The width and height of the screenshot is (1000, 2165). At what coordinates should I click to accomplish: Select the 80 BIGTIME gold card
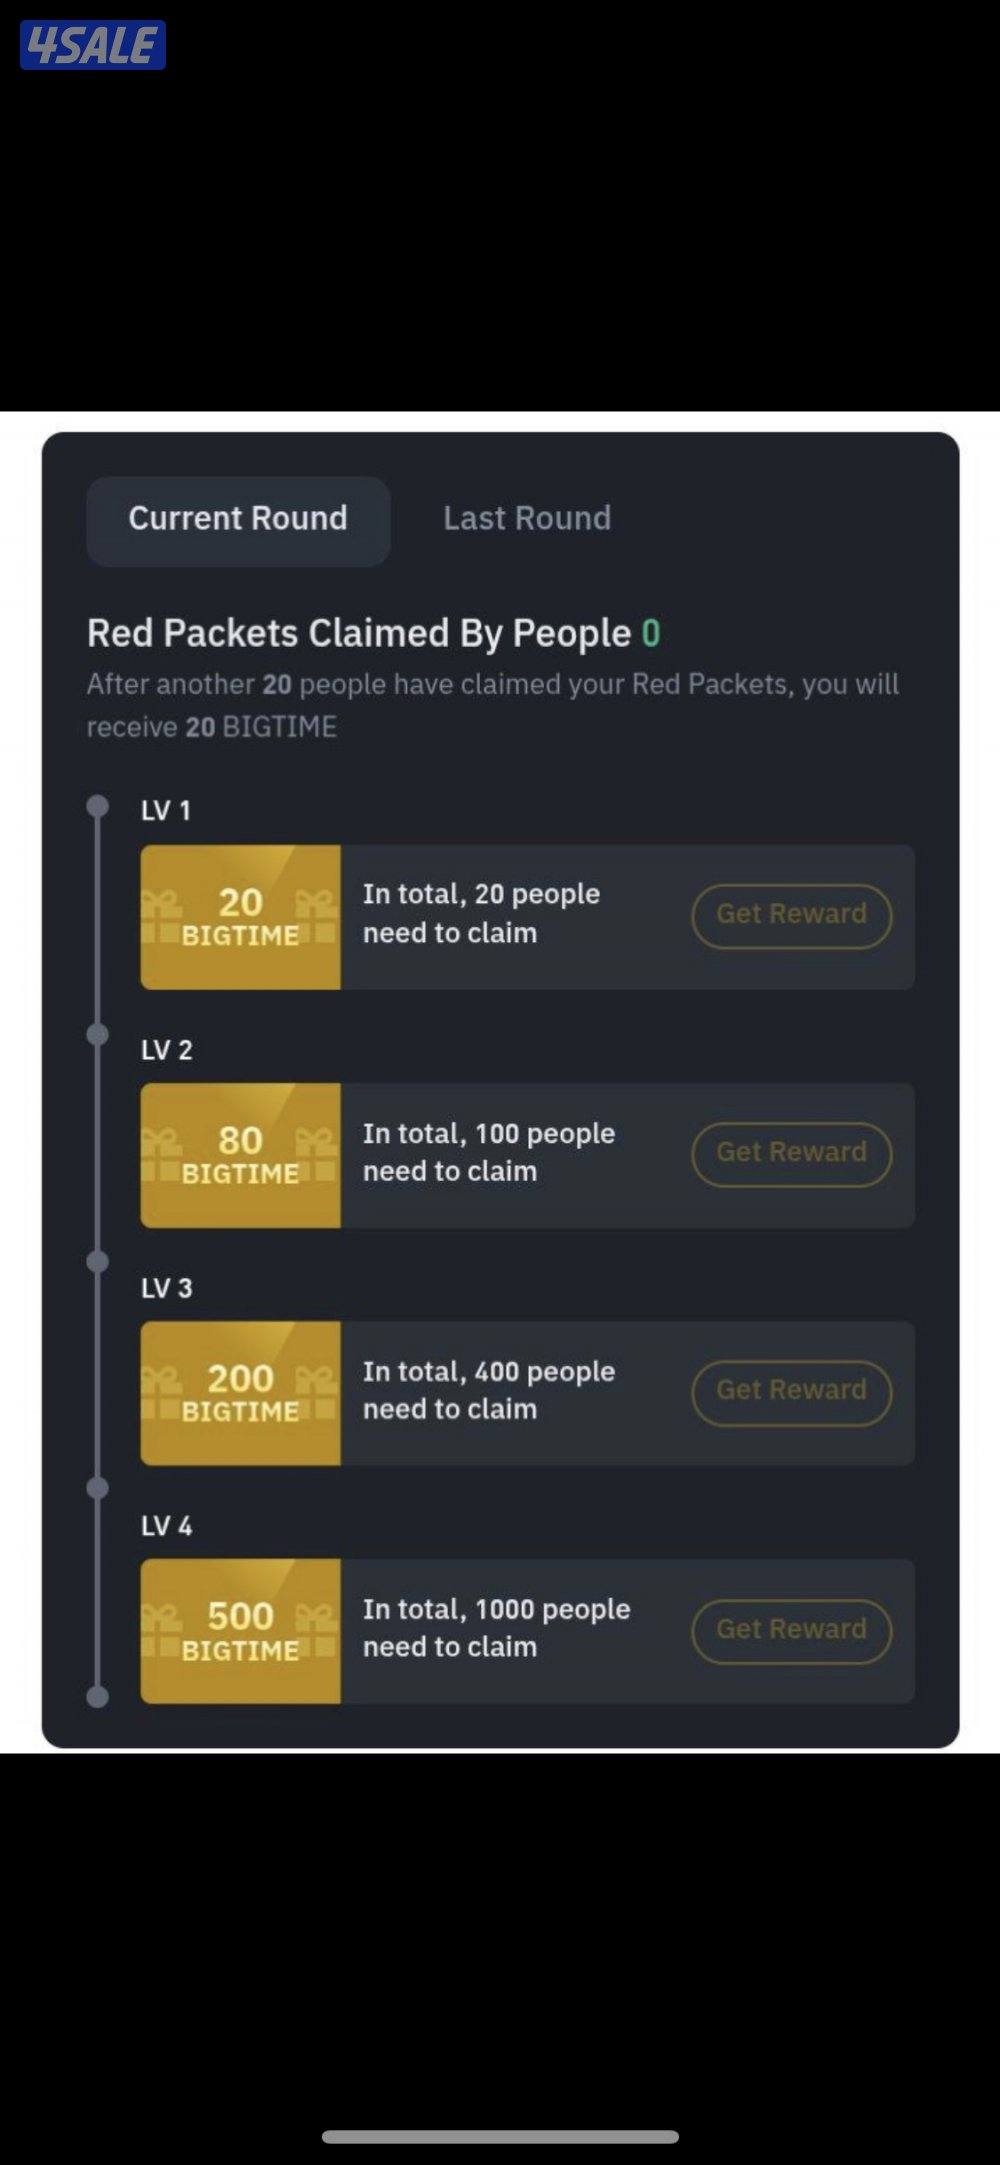click(240, 1155)
